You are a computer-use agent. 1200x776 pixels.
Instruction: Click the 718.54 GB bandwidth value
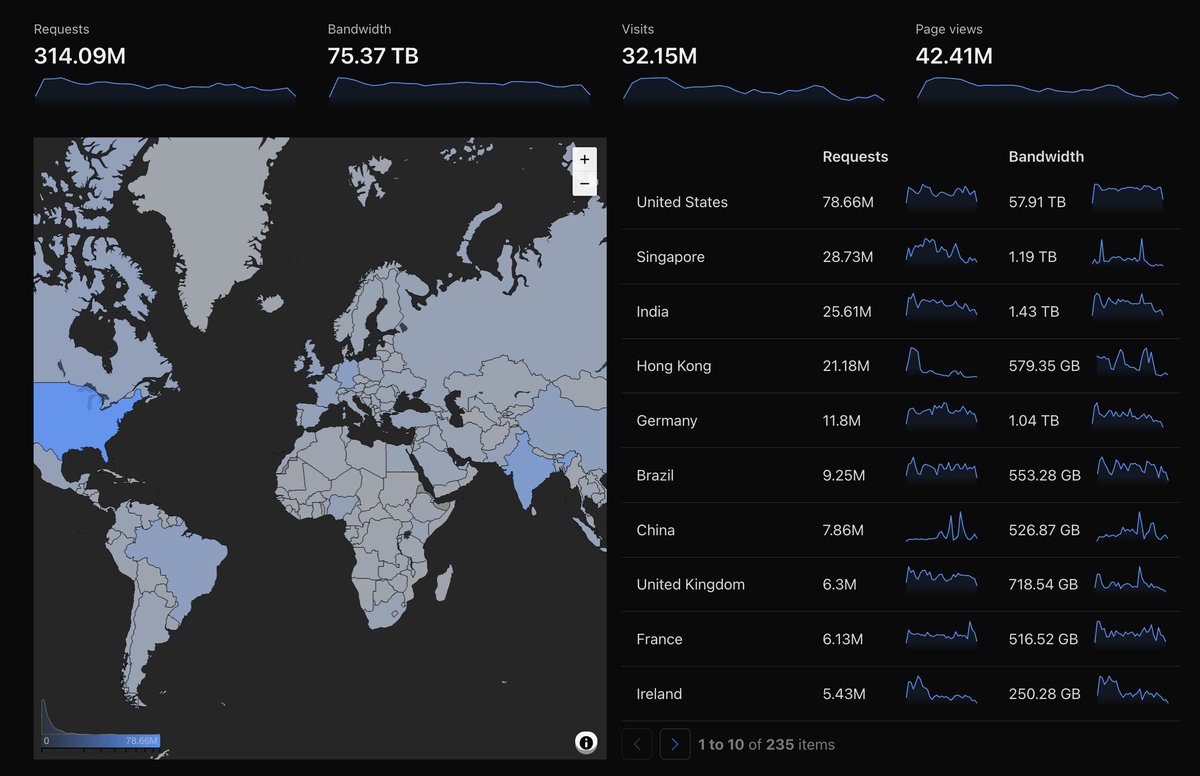(1043, 584)
